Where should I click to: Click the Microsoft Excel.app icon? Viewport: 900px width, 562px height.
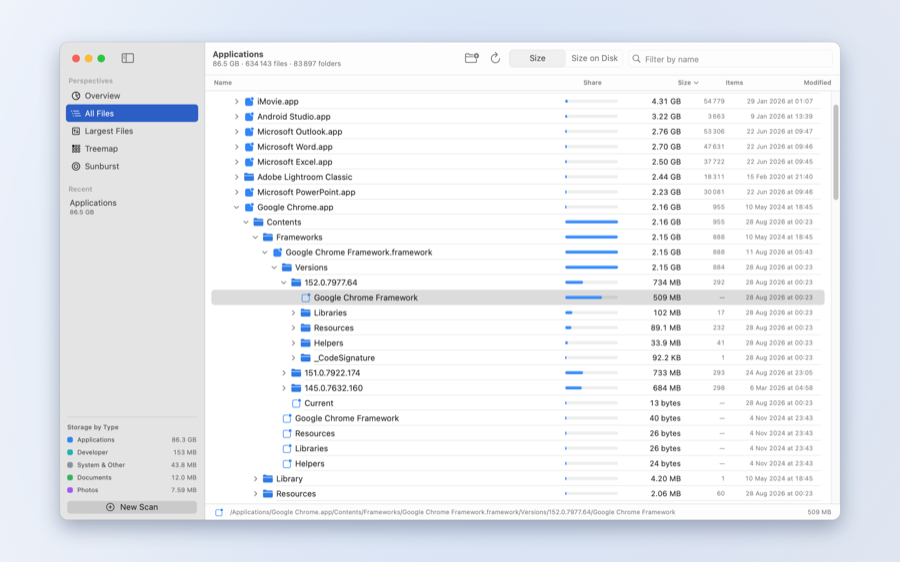[x=249, y=162]
